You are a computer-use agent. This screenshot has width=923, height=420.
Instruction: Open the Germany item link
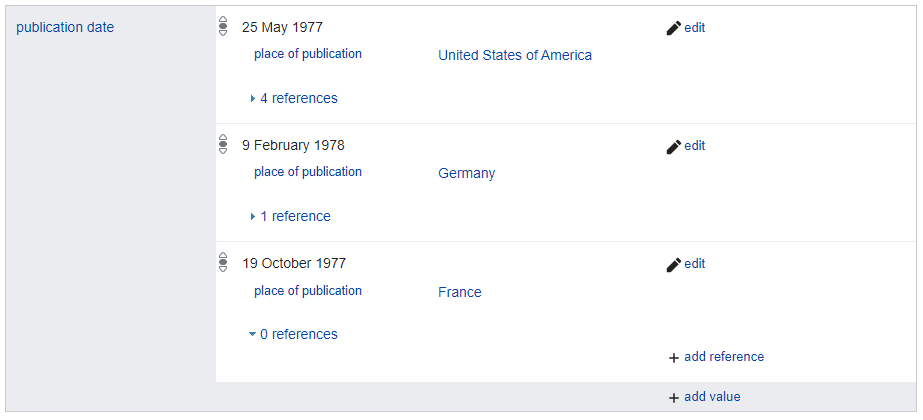point(467,173)
